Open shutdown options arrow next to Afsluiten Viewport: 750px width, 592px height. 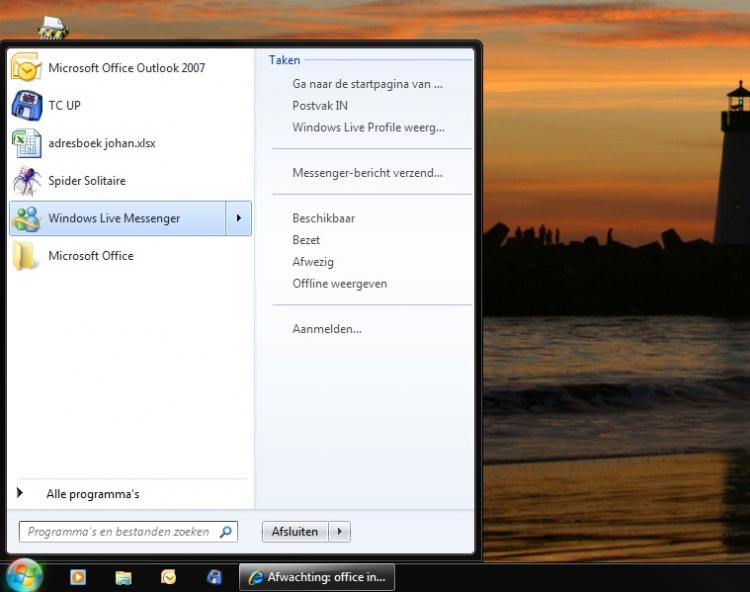pyautogui.click(x=340, y=532)
